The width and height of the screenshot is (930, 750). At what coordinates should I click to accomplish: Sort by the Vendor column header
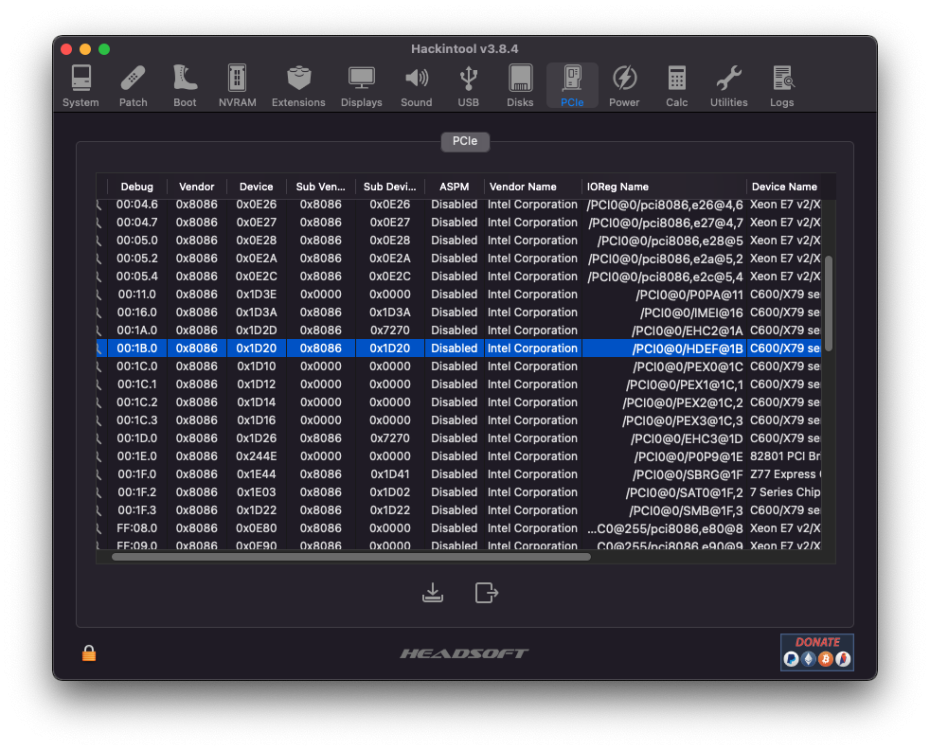(196, 187)
